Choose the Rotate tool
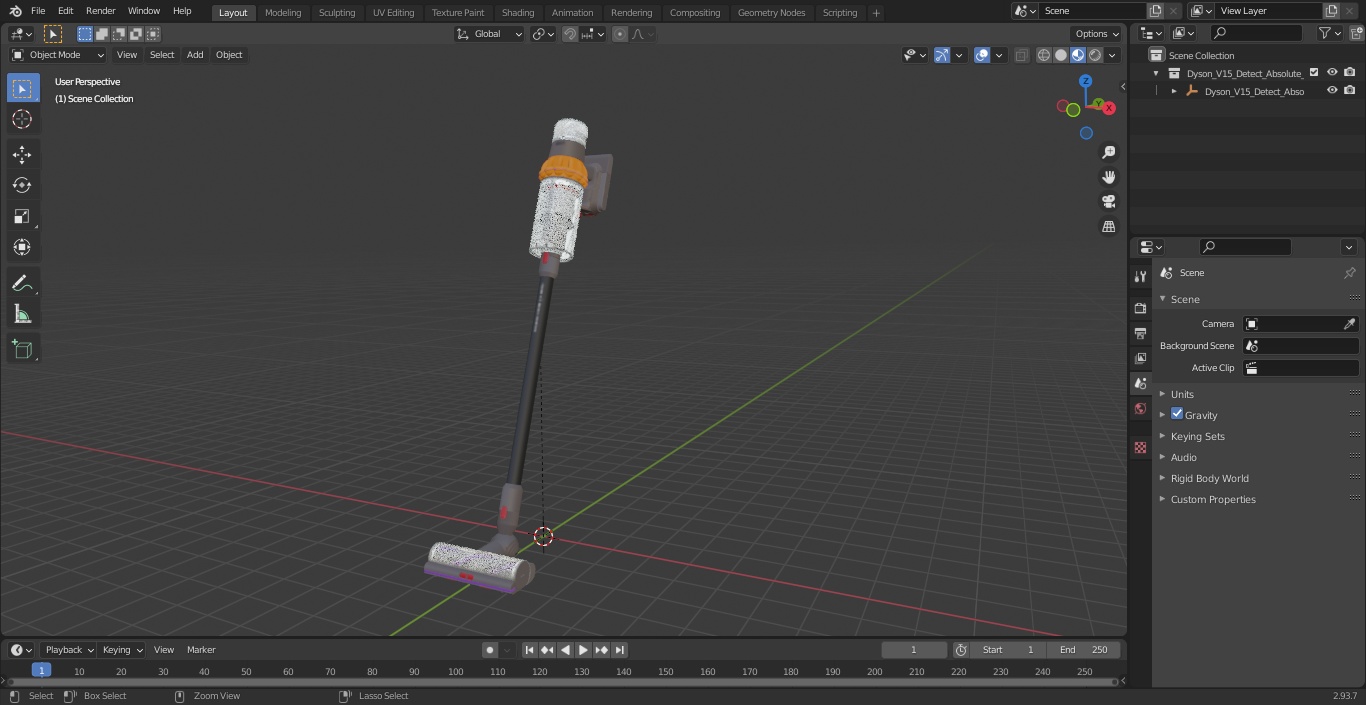Image resolution: width=1366 pixels, height=705 pixels. pos(22,185)
